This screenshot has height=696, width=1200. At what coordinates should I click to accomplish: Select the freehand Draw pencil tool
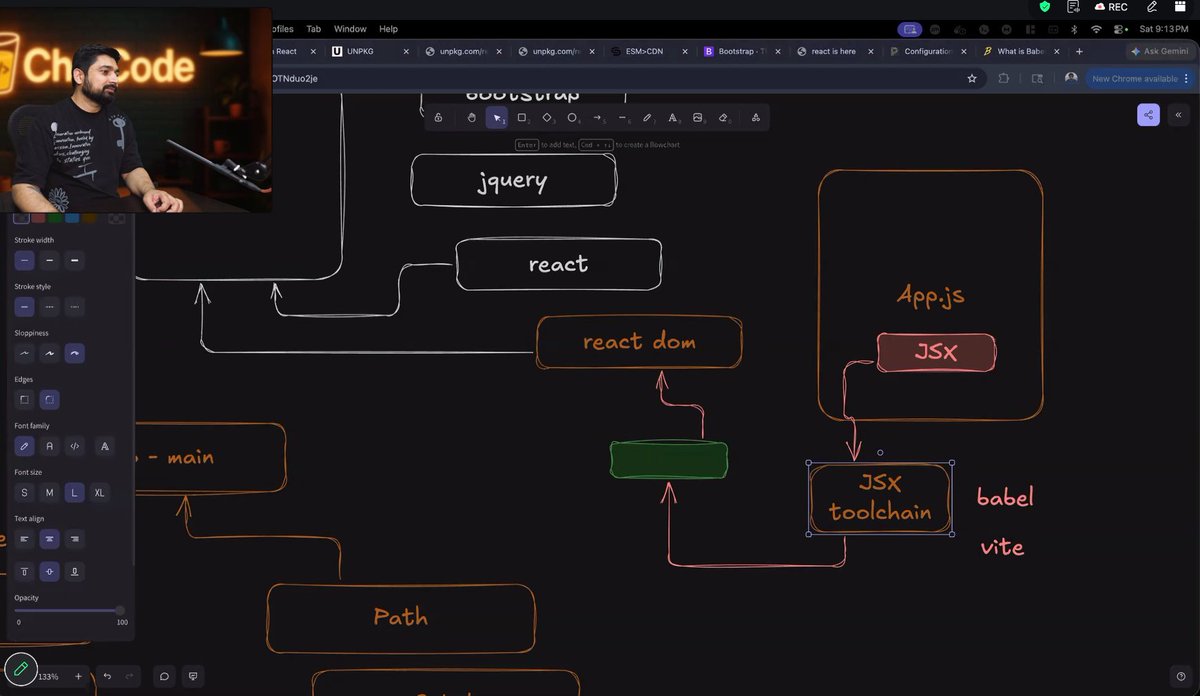(x=648, y=118)
